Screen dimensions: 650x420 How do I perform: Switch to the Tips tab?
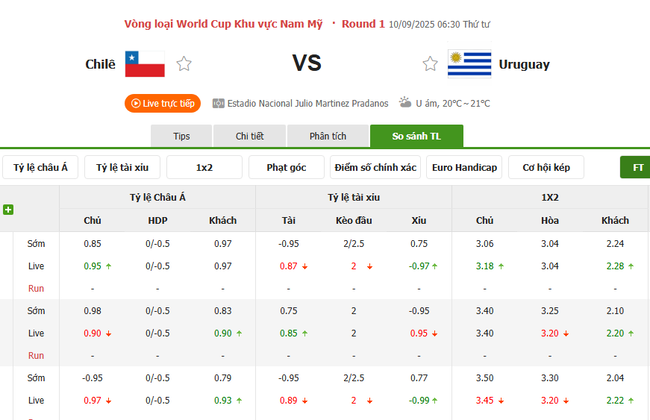[x=181, y=136]
